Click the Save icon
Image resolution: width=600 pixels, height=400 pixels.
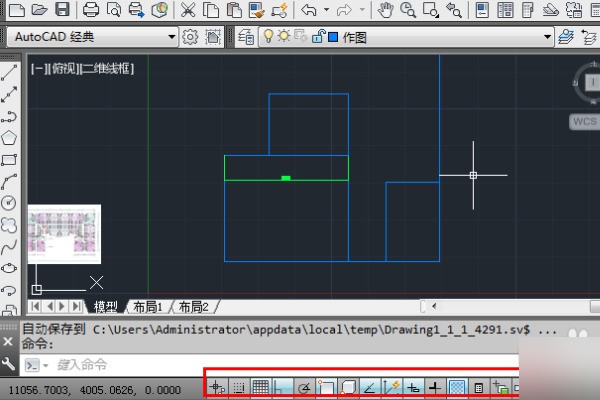[62, 10]
